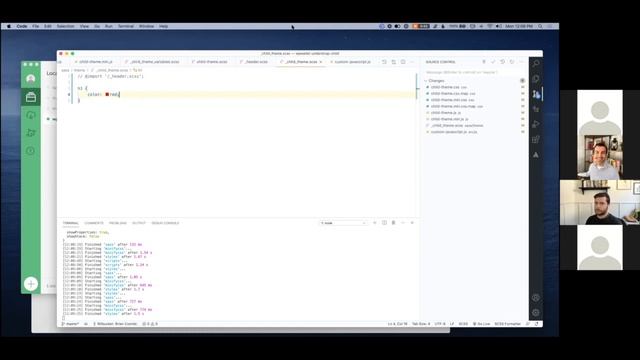Image resolution: width=640 pixels, height=360 pixels.
Task: Click the Wi-Fi icon in the macOS menu bar
Action: [489, 26]
